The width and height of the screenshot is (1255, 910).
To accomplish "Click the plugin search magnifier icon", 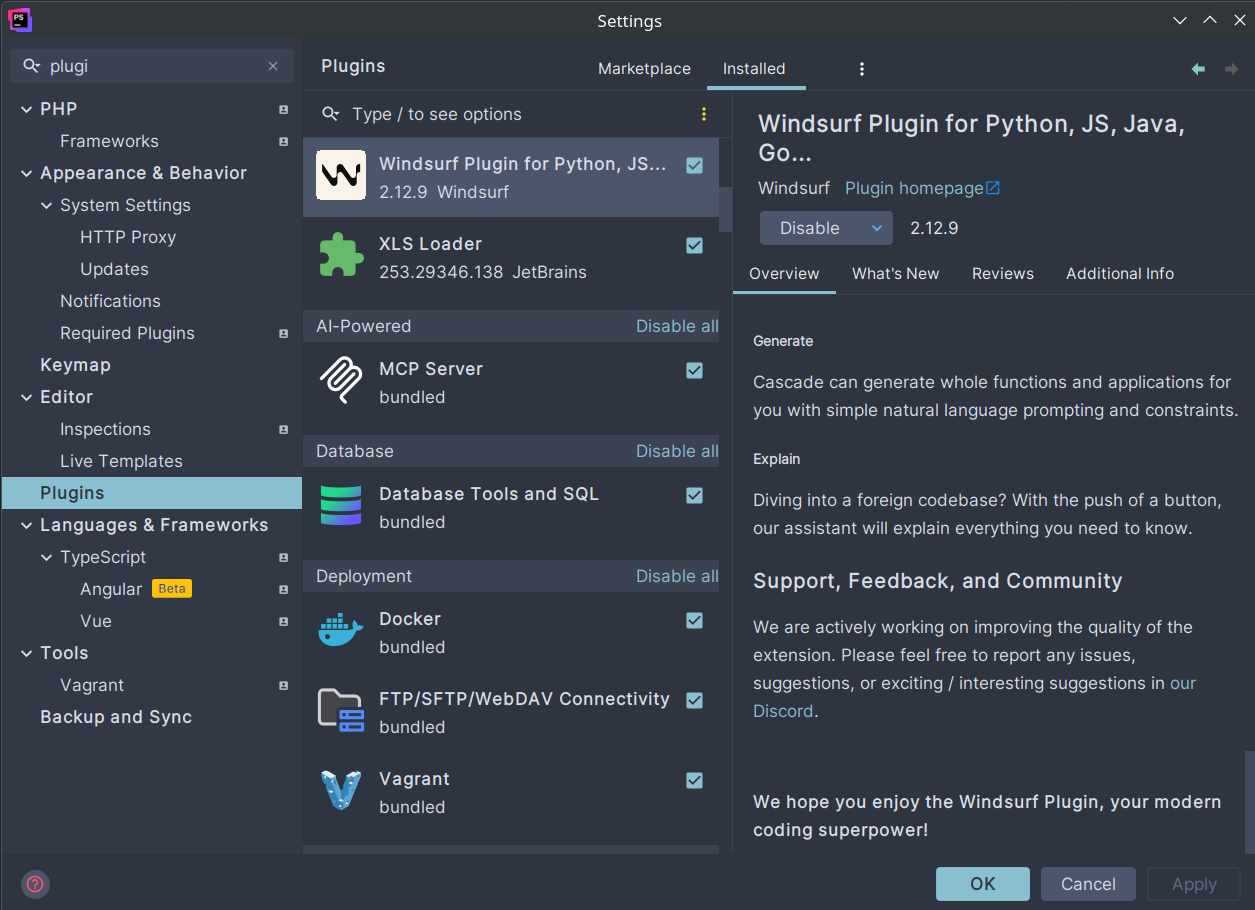I will (331, 114).
